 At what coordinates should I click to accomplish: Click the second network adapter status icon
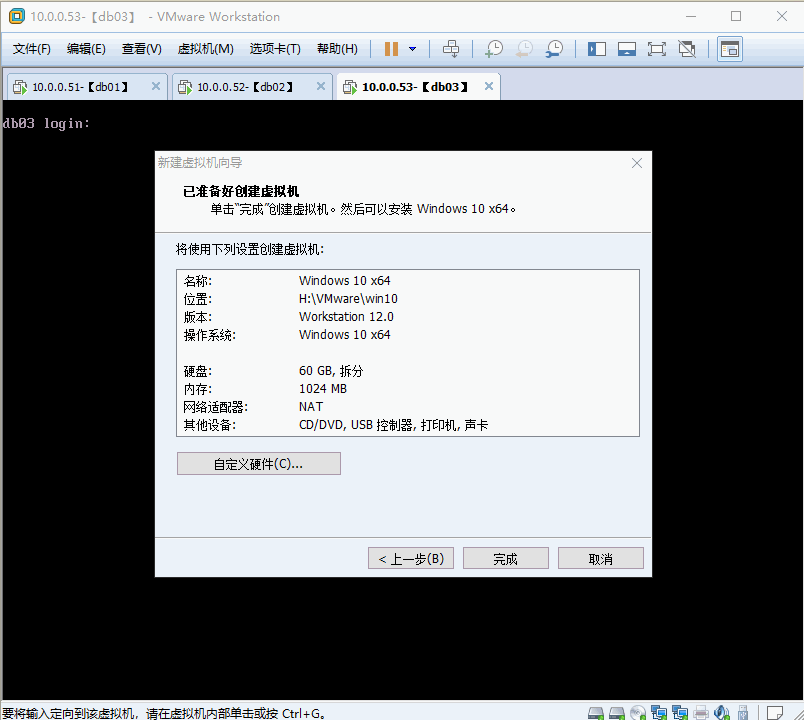click(680, 713)
